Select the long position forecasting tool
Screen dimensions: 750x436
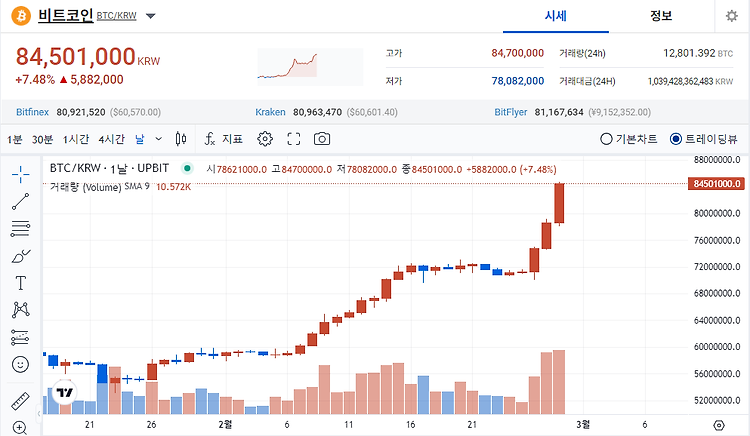point(21,338)
